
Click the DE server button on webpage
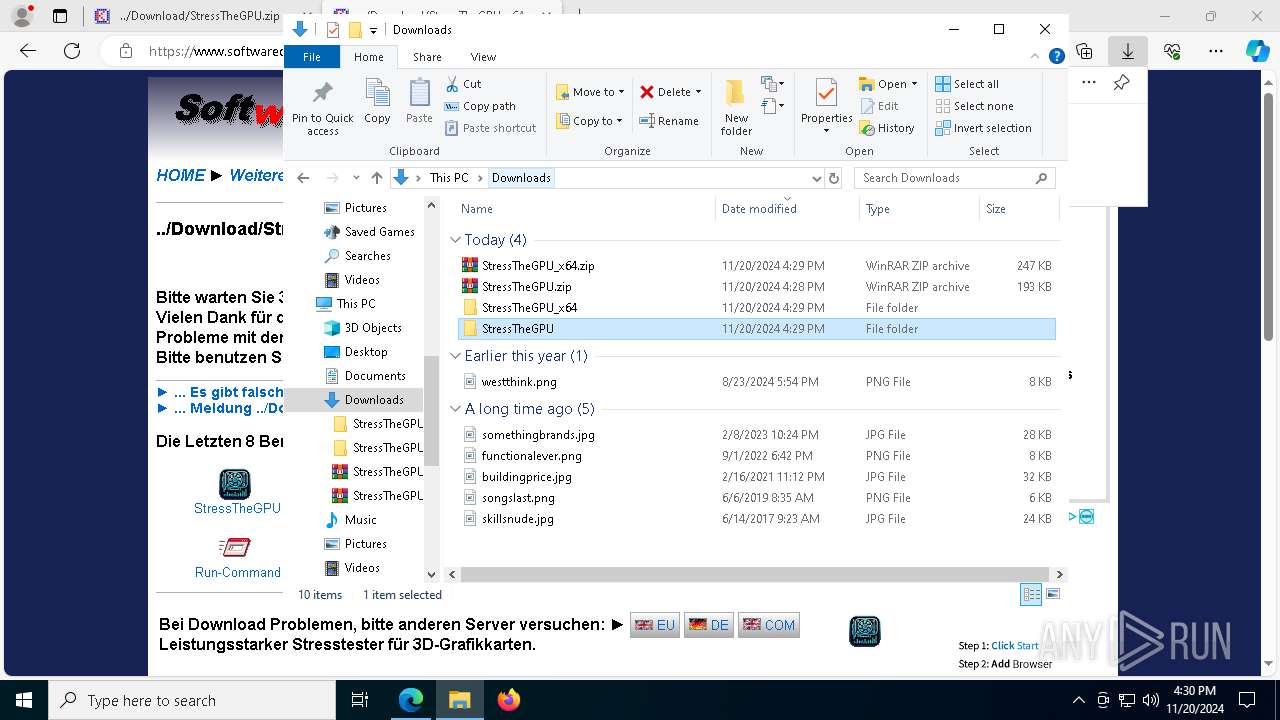[709, 625]
